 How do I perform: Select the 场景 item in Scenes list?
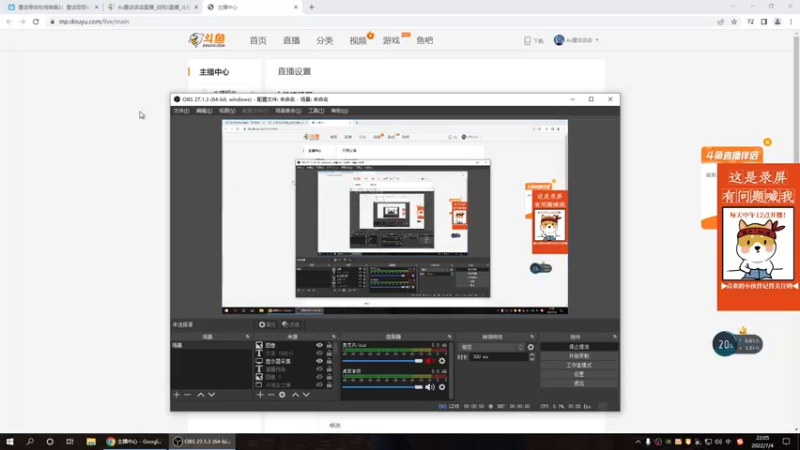point(211,345)
